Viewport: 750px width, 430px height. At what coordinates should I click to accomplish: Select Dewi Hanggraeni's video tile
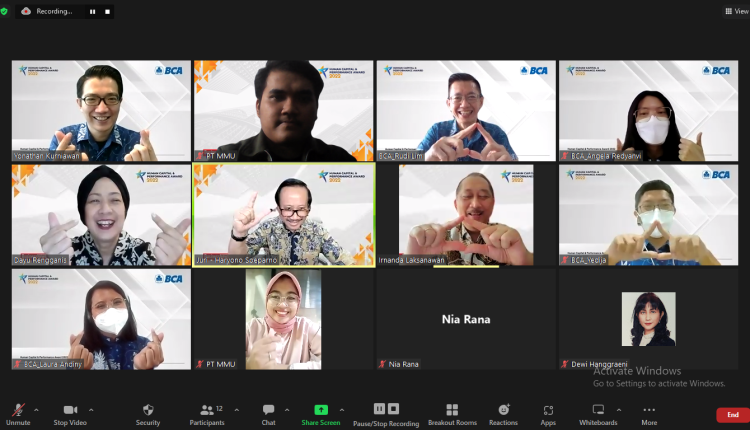tap(649, 320)
